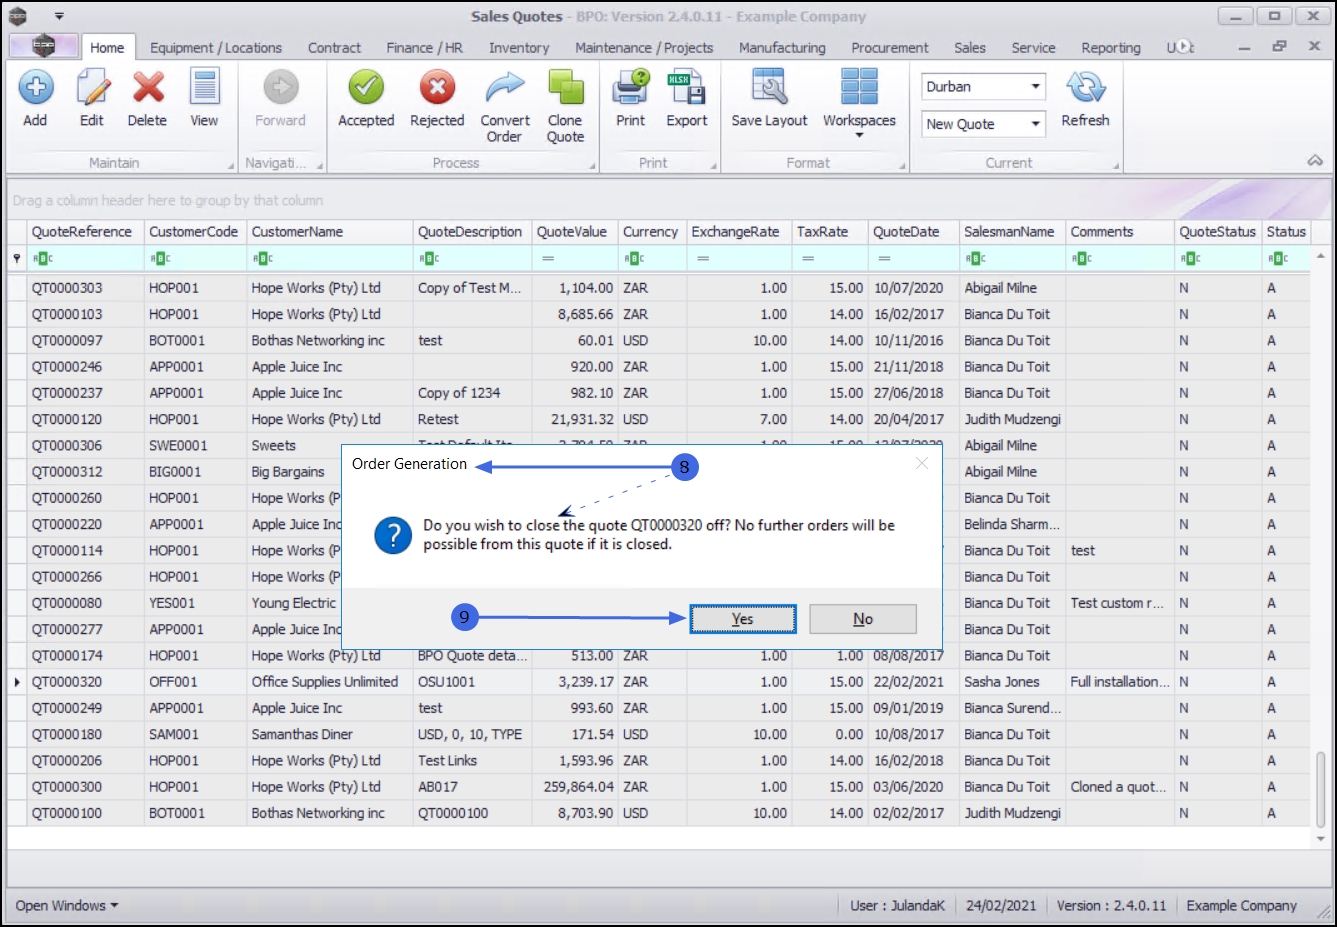
Task: Click the Convert Order icon
Action: (x=505, y=89)
